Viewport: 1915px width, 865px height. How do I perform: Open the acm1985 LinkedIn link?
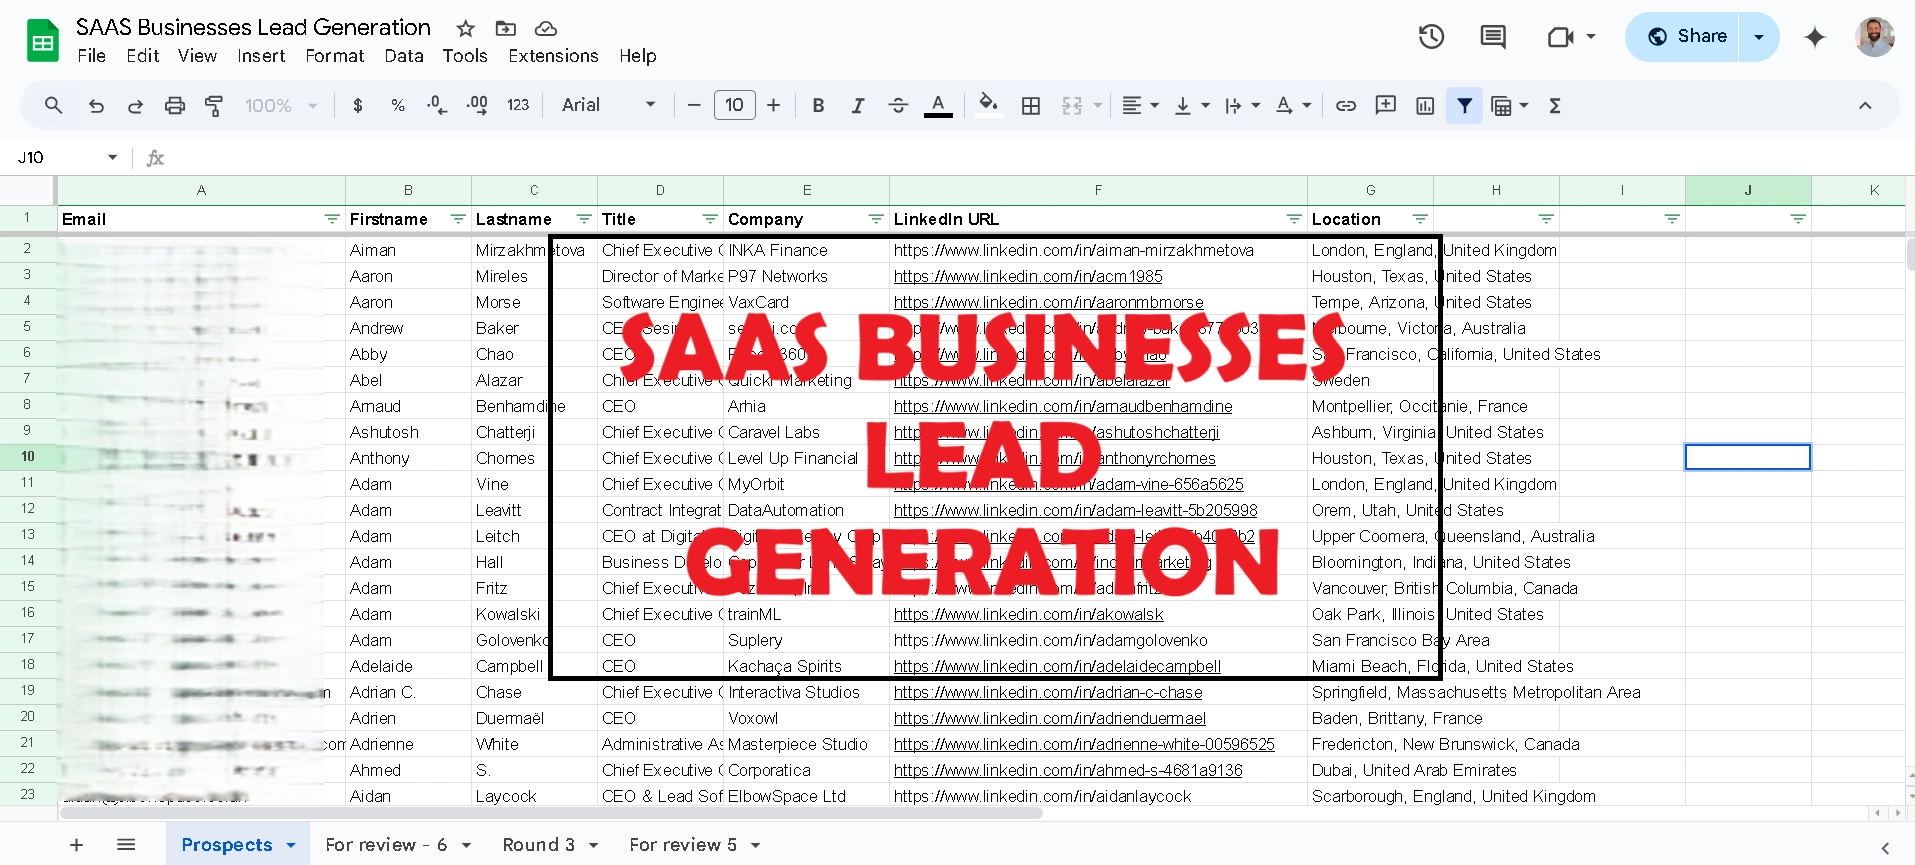coord(1027,276)
